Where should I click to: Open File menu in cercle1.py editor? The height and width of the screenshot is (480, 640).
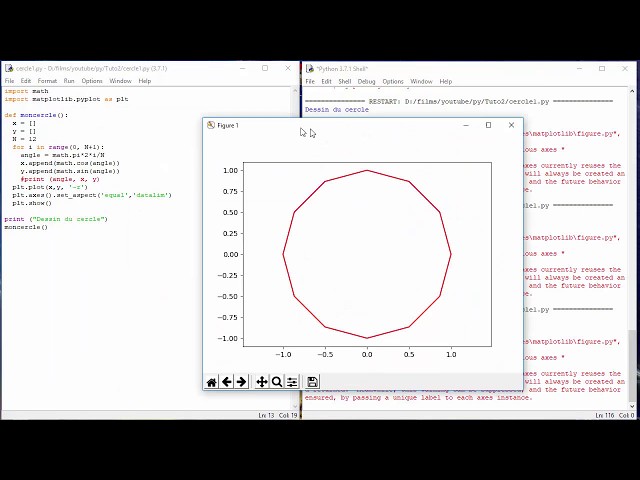(9, 81)
